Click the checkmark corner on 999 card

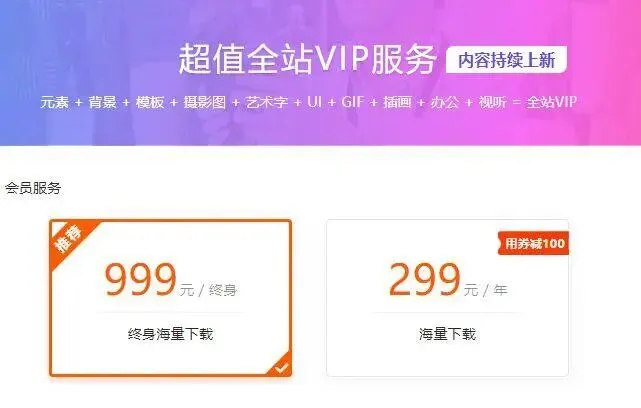click(281, 366)
